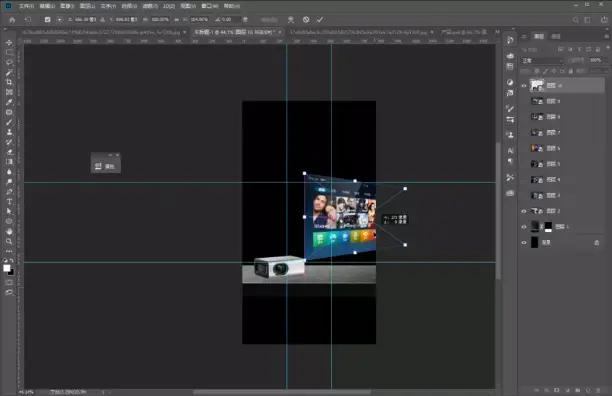Open the layer fill dropdown
612x396 pixels.
pyautogui.click(x=606, y=71)
